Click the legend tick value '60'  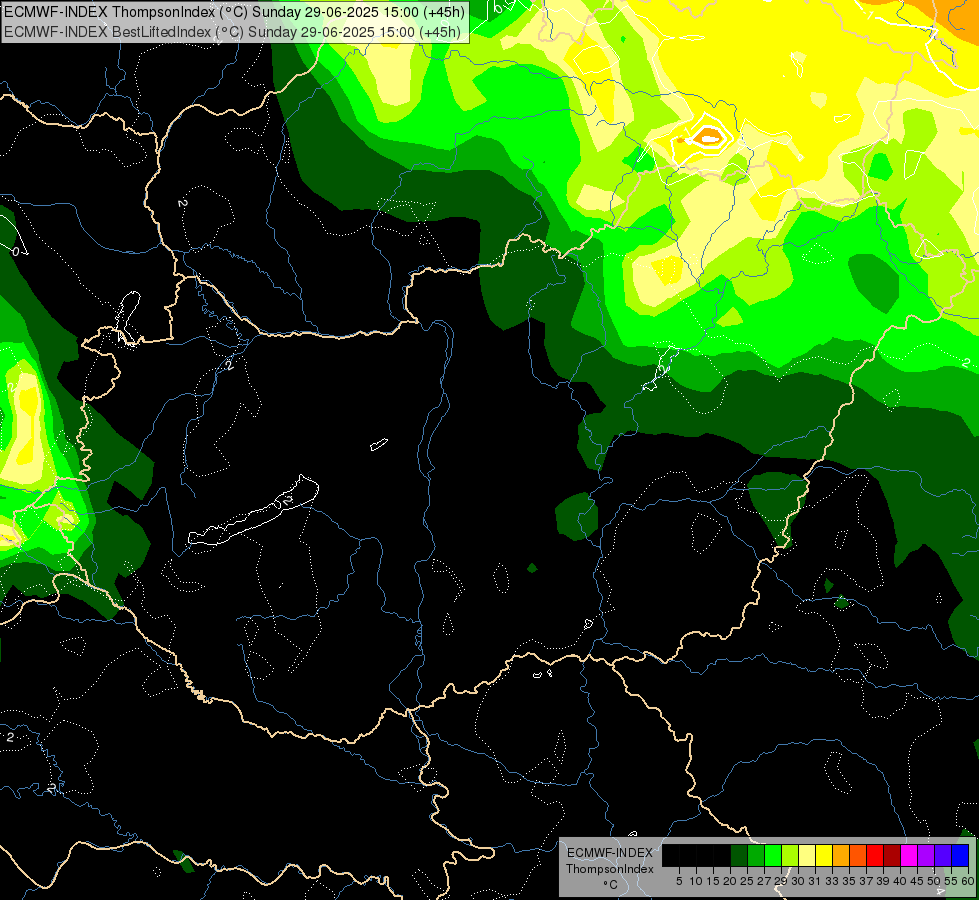(x=968, y=881)
